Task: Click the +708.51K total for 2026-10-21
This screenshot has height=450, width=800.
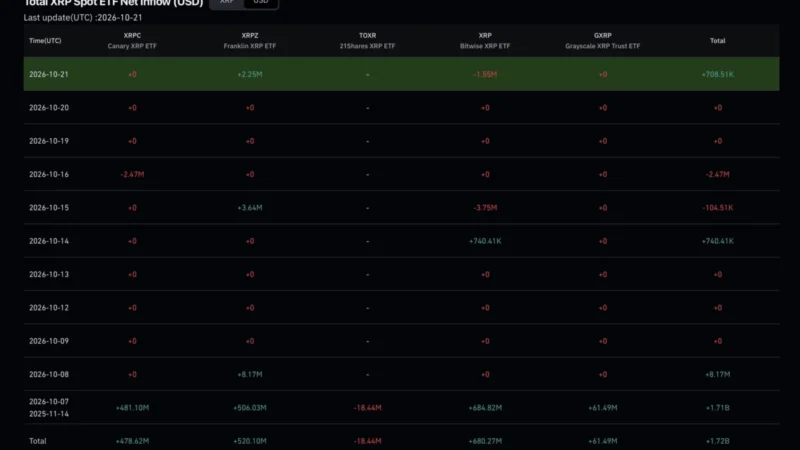Action: 717,74
